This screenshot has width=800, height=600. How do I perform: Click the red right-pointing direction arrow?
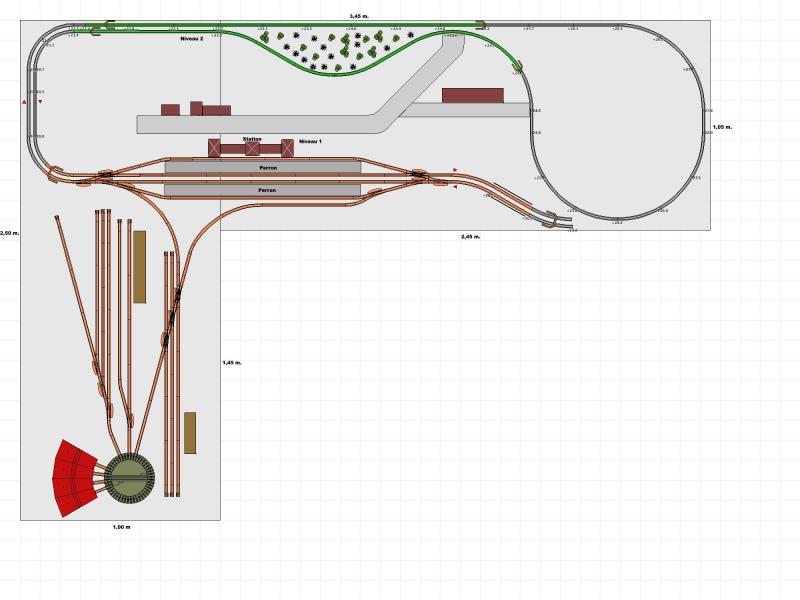pos(455,170)
